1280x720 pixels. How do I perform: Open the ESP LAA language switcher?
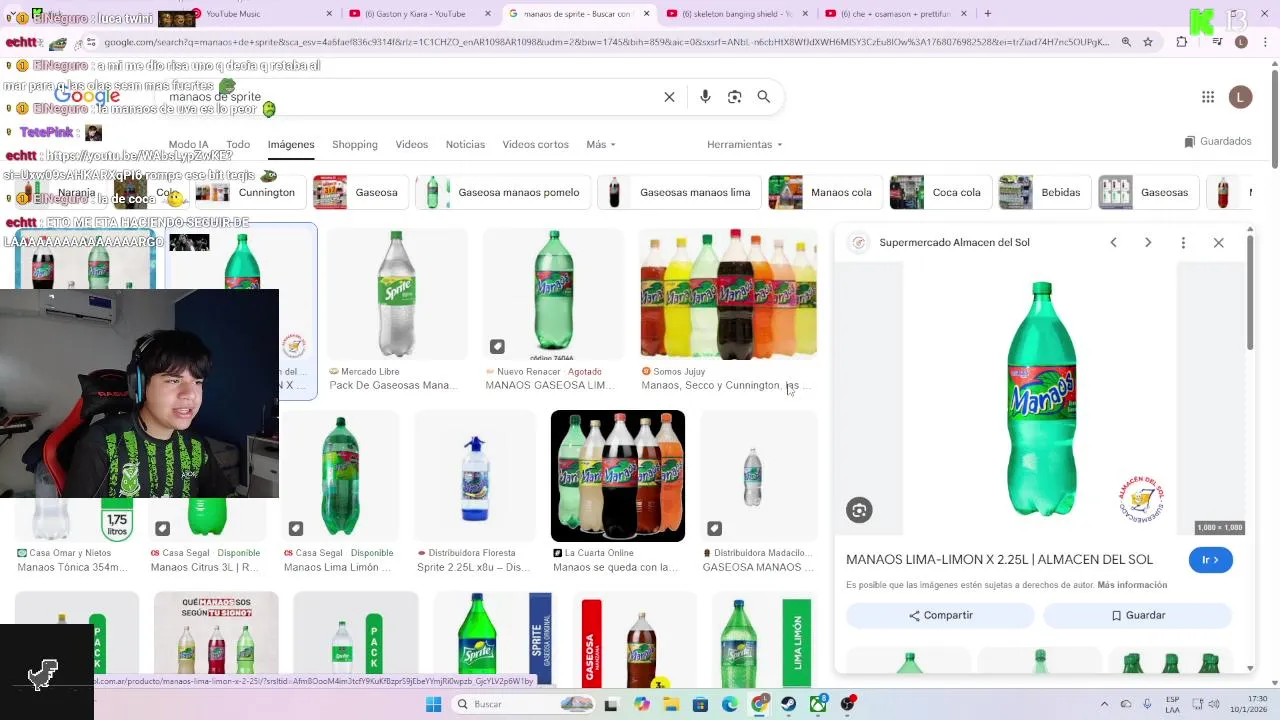click(1172, 704)
